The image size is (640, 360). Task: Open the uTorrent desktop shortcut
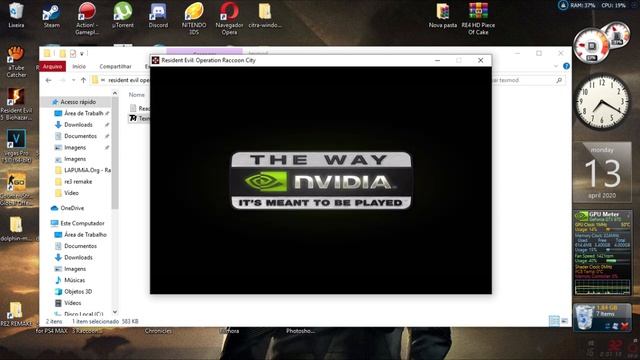(122, 15)
